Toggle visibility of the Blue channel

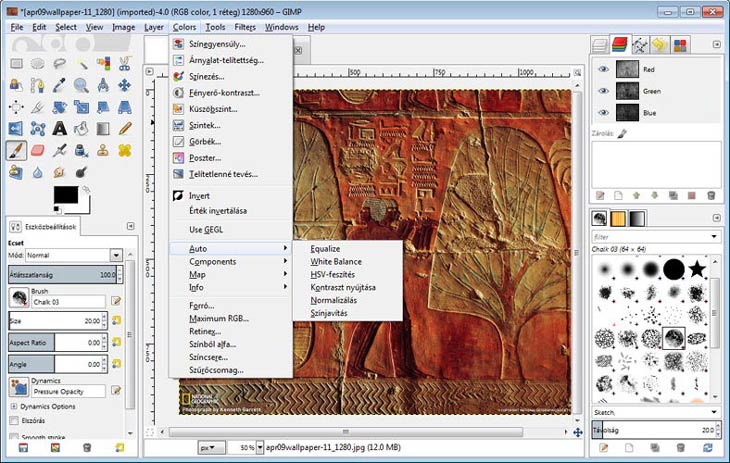[x=602, y=113]
